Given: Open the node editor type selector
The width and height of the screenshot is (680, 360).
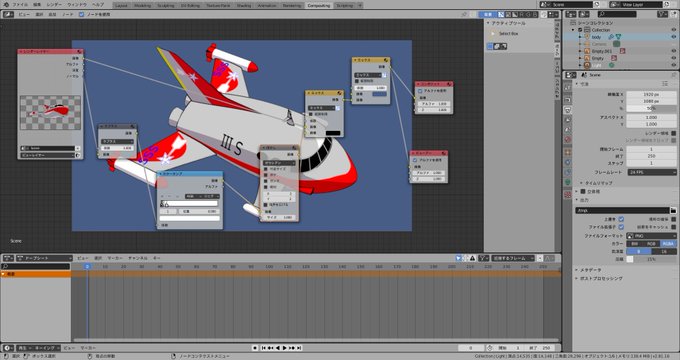Looking at the screenshot, I should tap(9, 14).
